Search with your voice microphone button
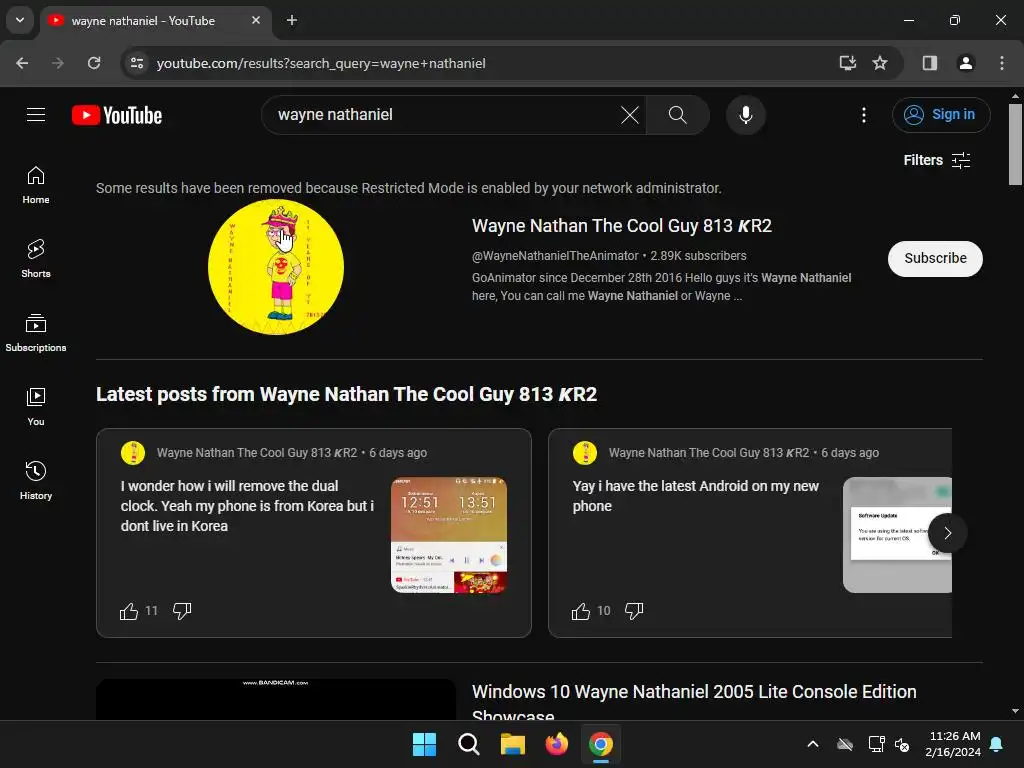This screenshot has height=768, width=1024. click(745, 116)
